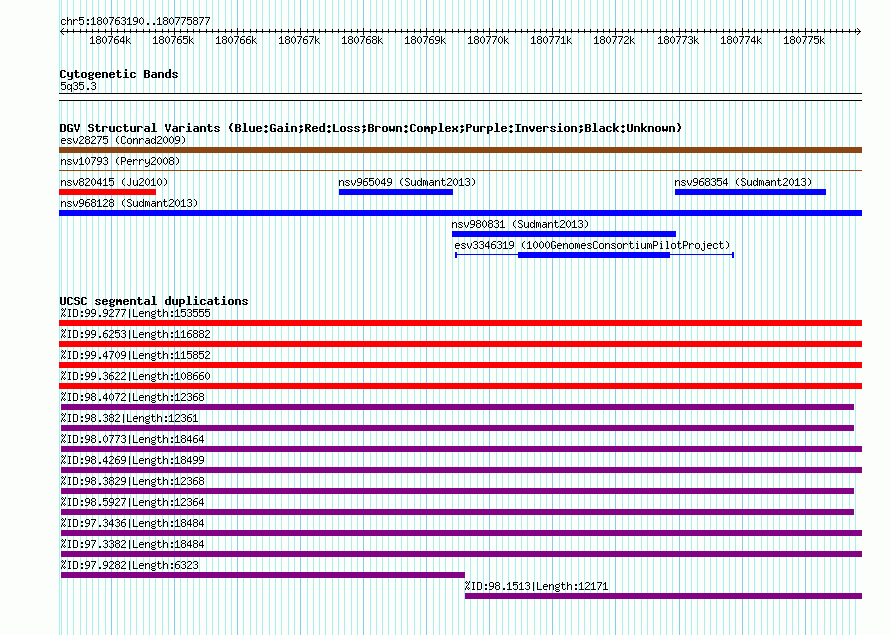Click the left arrow of the coordinate ruler
The width and height of the screenshot is (890, 635).
(62, 32)
